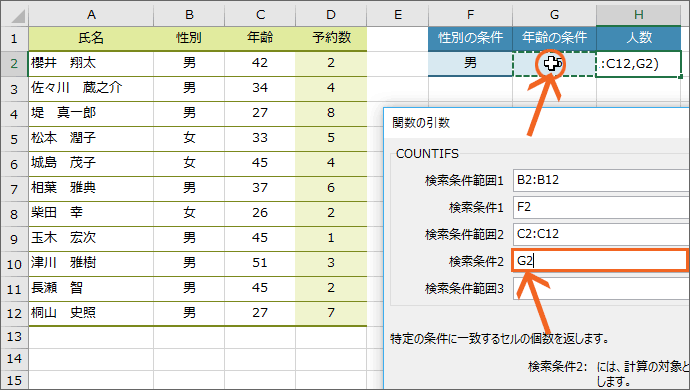
Task: Select row 7 header
Action: coord(14,189)
